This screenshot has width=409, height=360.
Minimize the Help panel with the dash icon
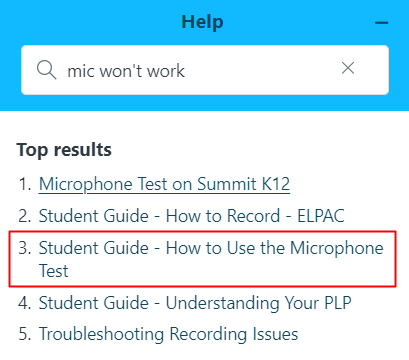click(382, 23)
